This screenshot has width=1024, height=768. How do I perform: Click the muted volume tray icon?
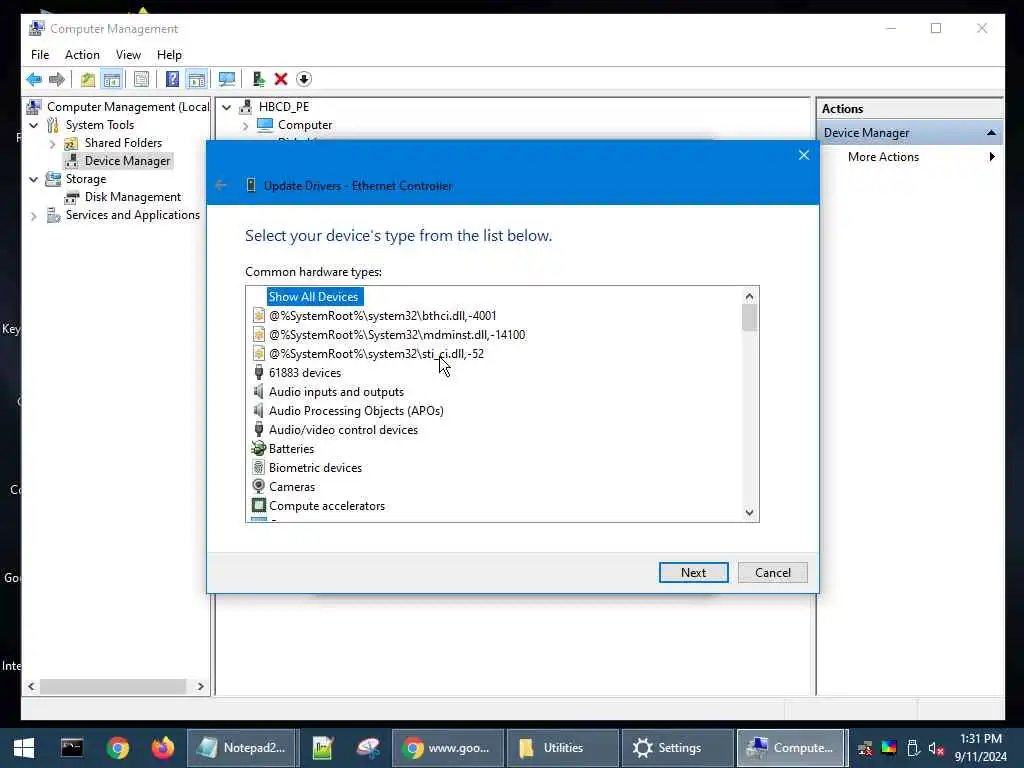[936, 748]
